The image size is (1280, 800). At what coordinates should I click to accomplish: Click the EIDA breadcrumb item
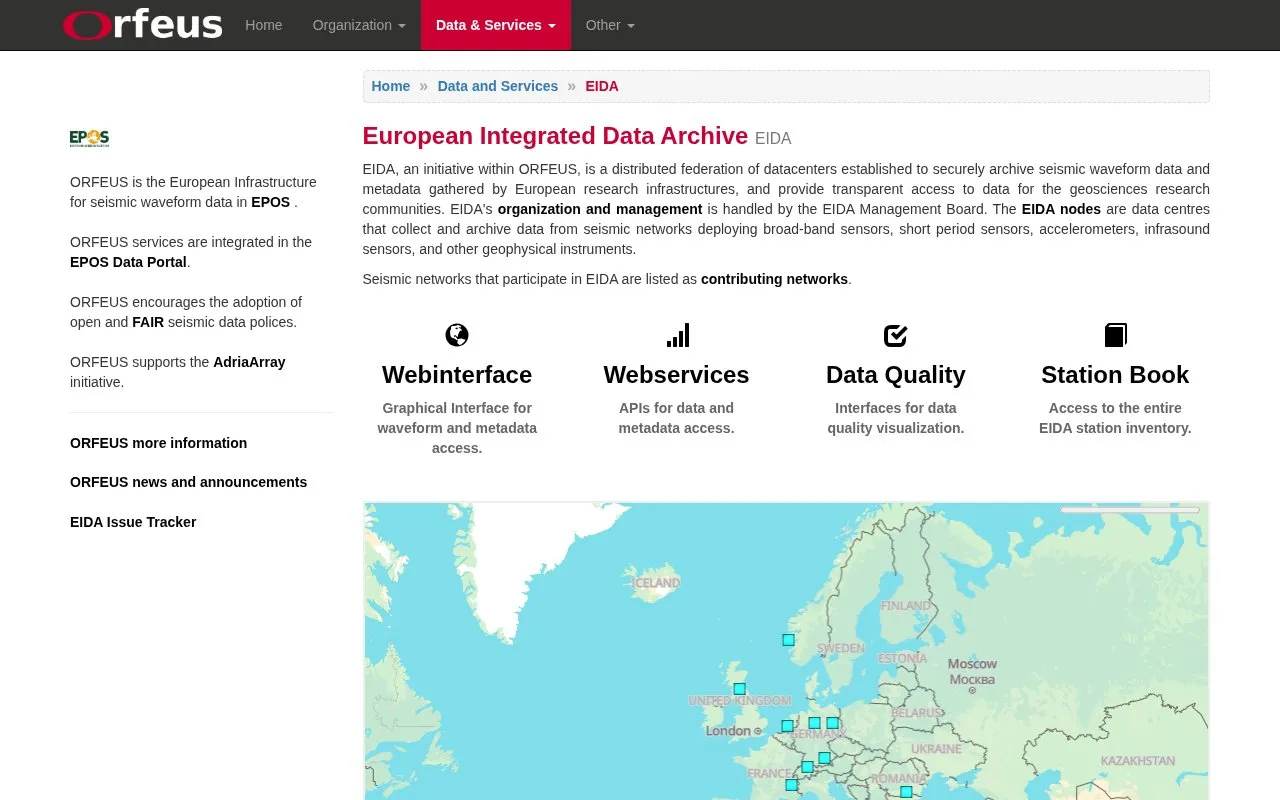point(602,86)
